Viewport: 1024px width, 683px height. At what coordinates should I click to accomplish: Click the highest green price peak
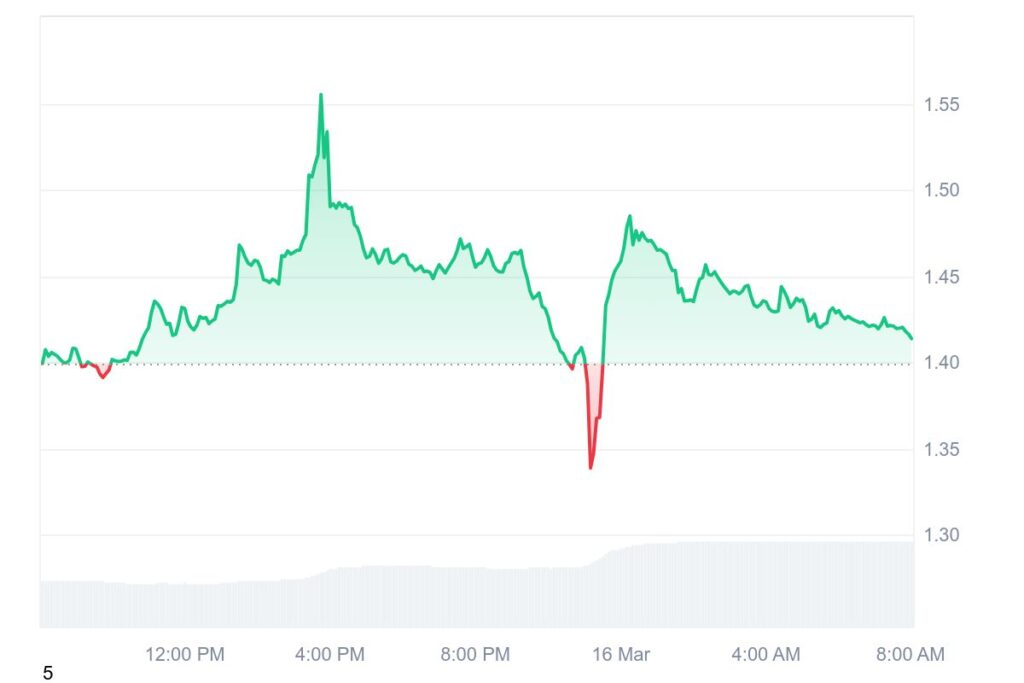[321, 95]
